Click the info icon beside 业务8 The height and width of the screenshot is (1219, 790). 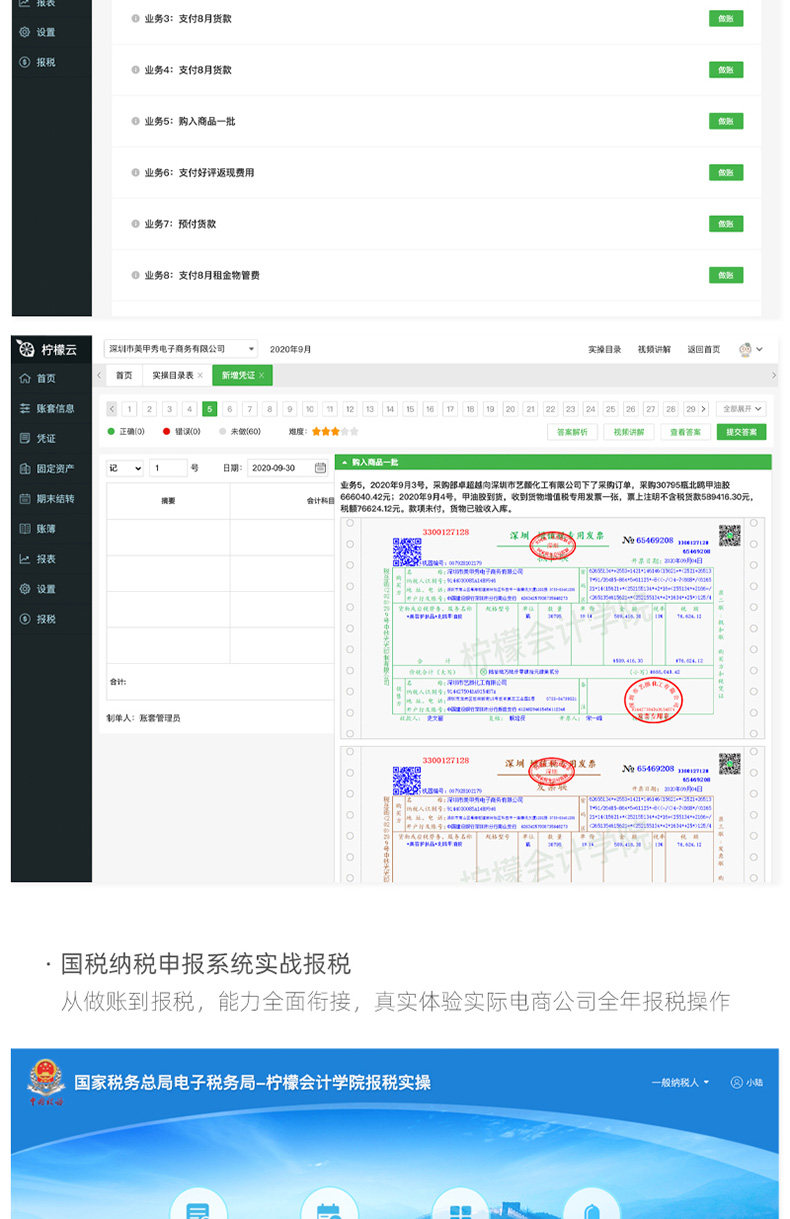[x=136, y=275]
